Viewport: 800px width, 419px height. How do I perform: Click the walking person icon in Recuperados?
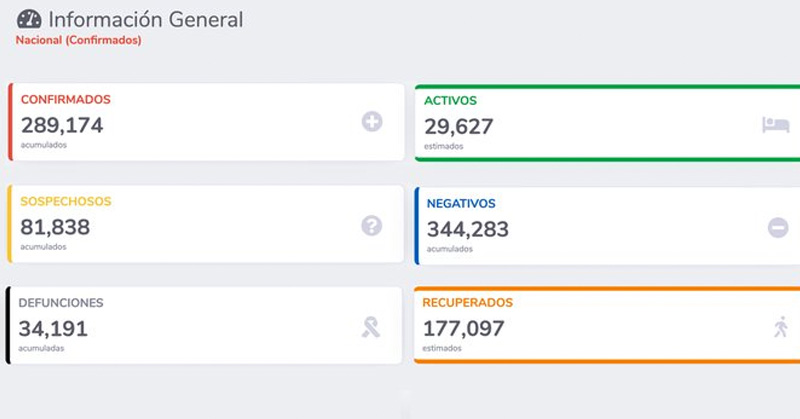[x=780, y=327]
